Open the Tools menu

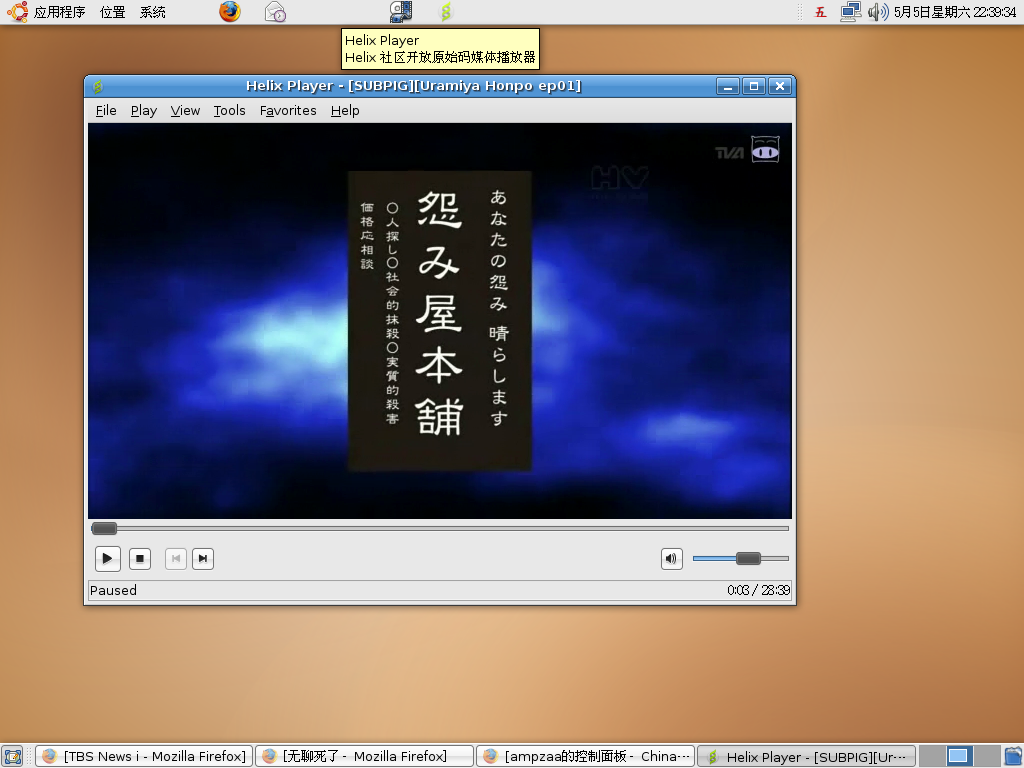point(229,111)
